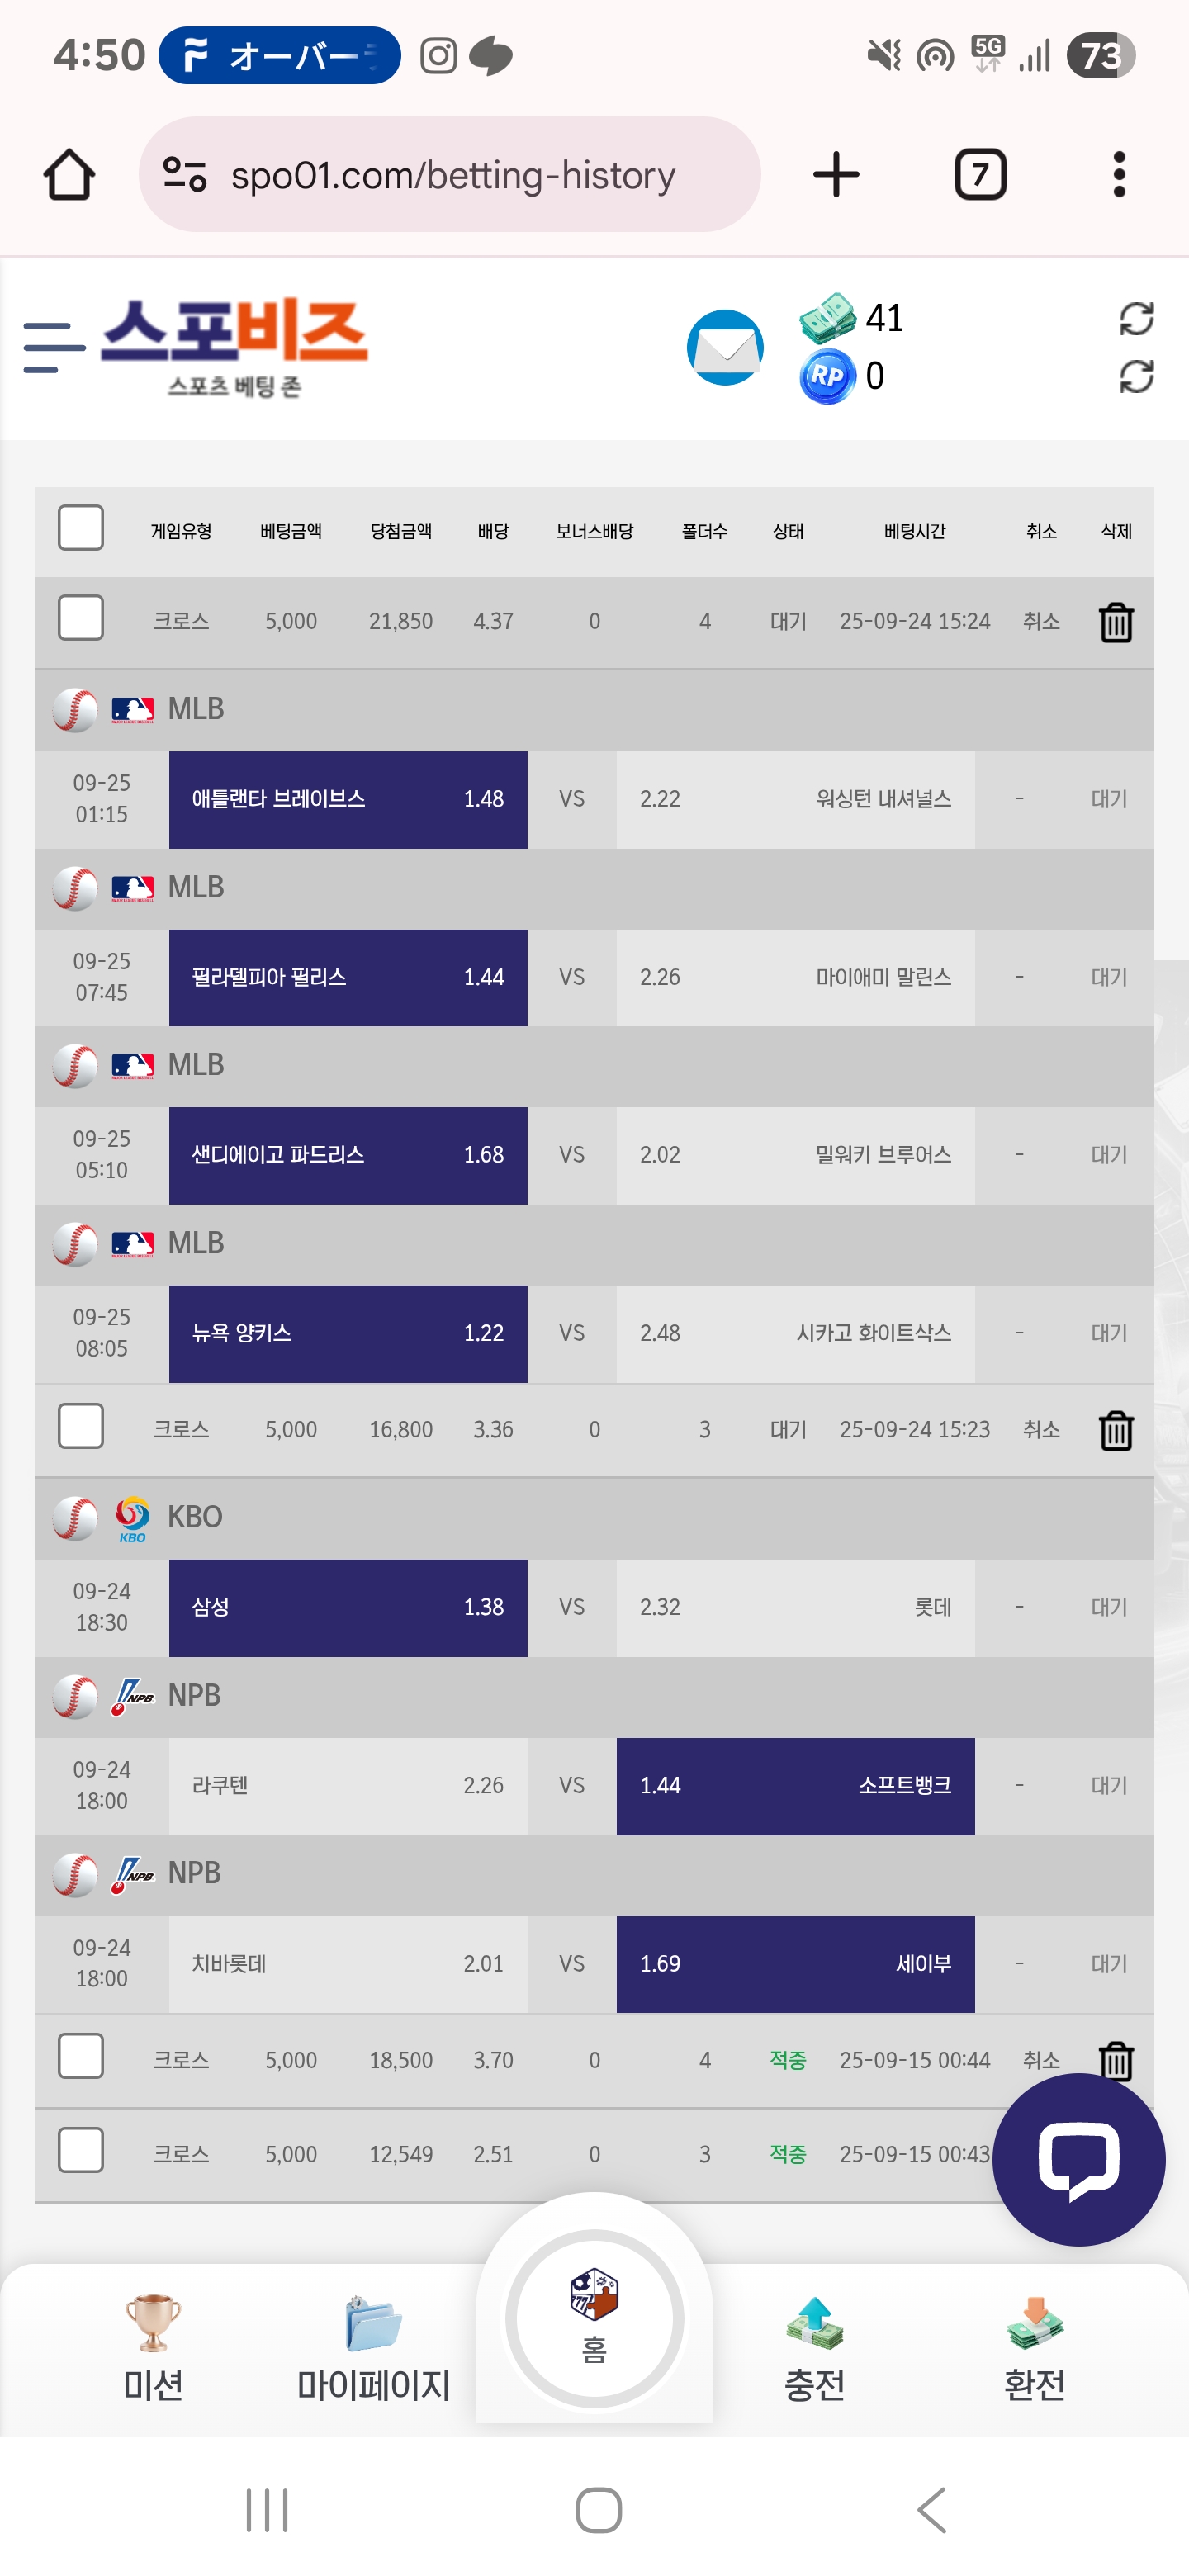Open the mail envelope messages icon
The height and width of the screenshot is (2576, 1189).
point(725,347)
